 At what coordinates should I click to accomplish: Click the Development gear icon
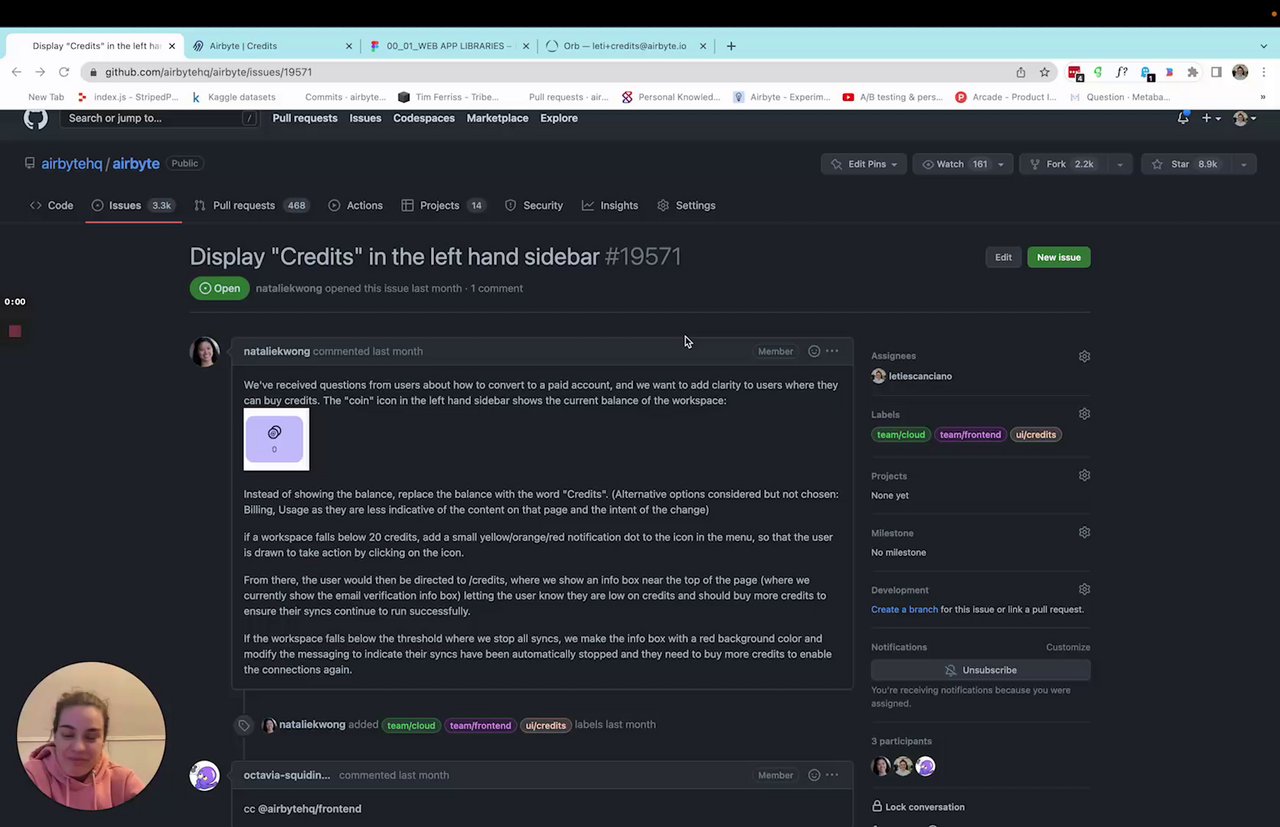[1084, 590]
